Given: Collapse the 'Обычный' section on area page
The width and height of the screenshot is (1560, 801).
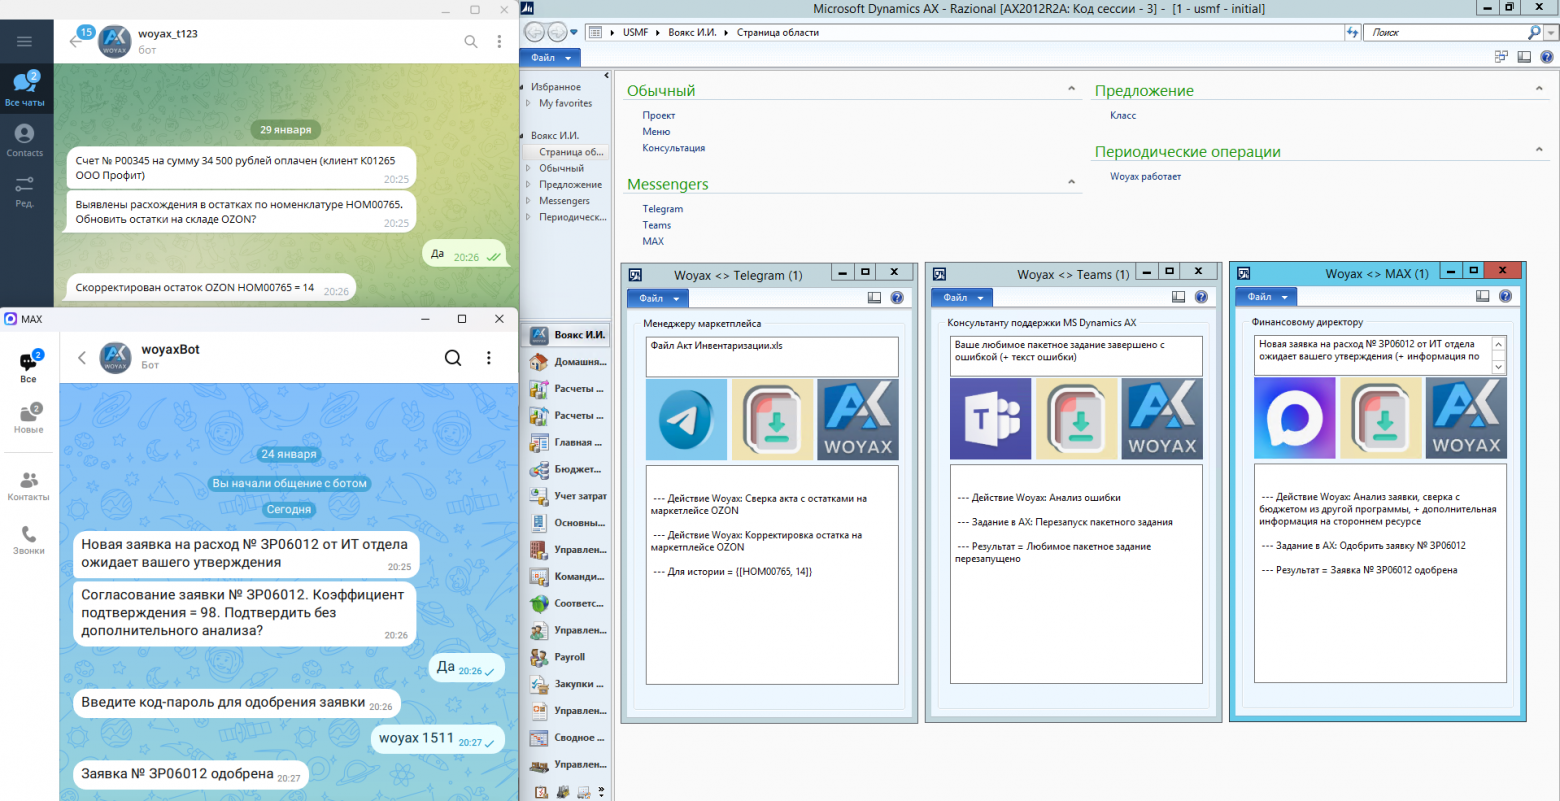Looking at the screenshot, I should [x=1072, y=90].
